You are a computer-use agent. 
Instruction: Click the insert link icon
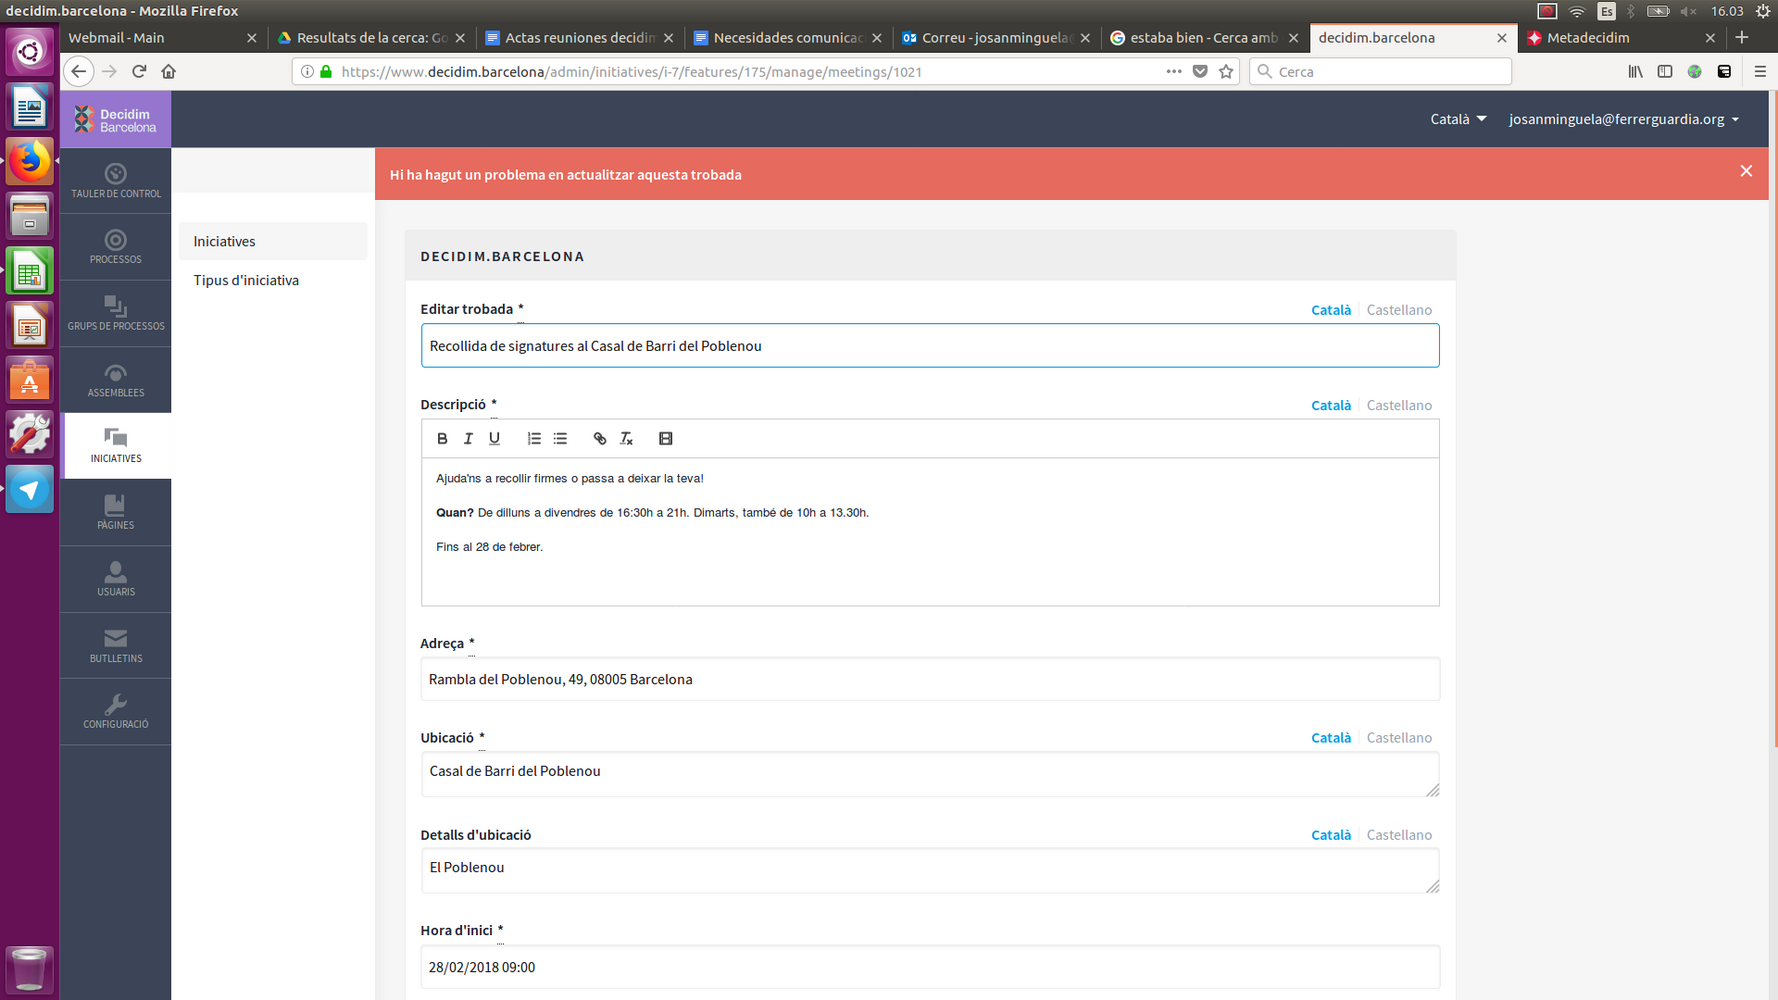[600, 438]
